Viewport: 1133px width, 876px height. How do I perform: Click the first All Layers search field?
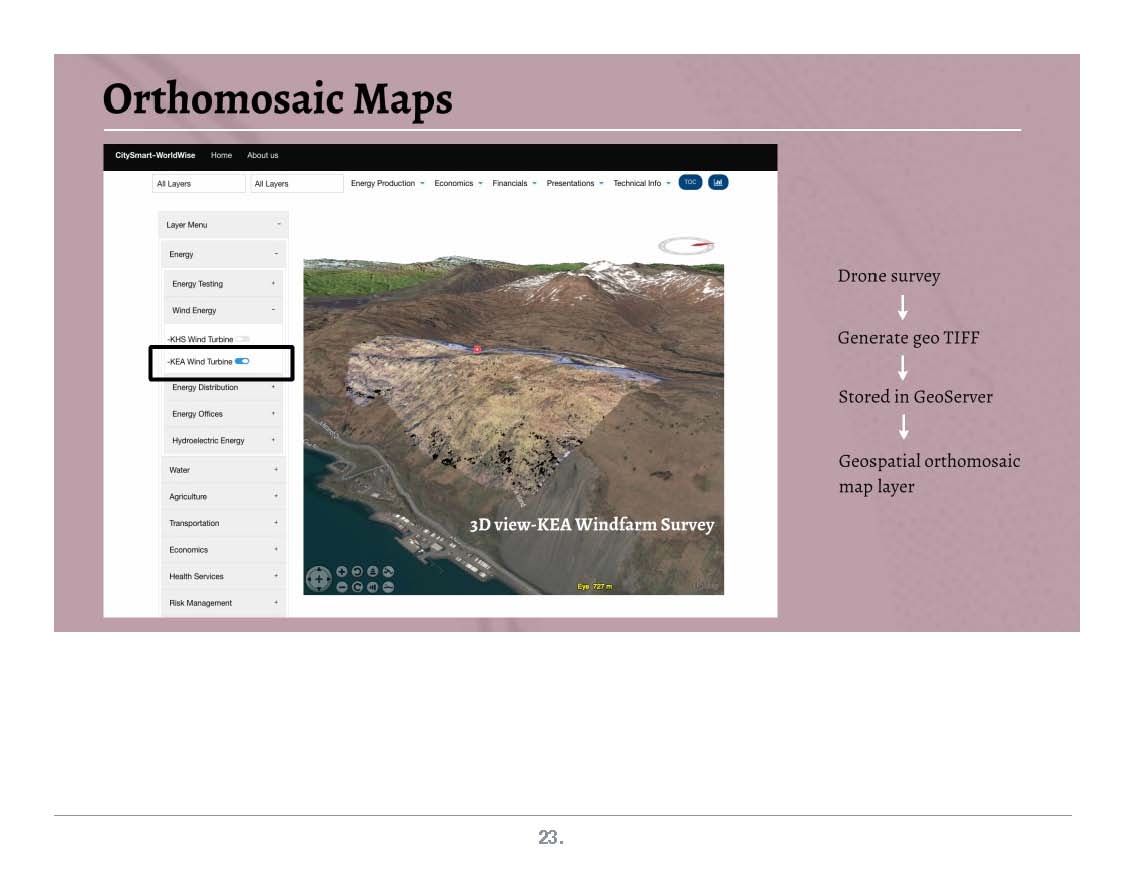click(x=198, y=184)
